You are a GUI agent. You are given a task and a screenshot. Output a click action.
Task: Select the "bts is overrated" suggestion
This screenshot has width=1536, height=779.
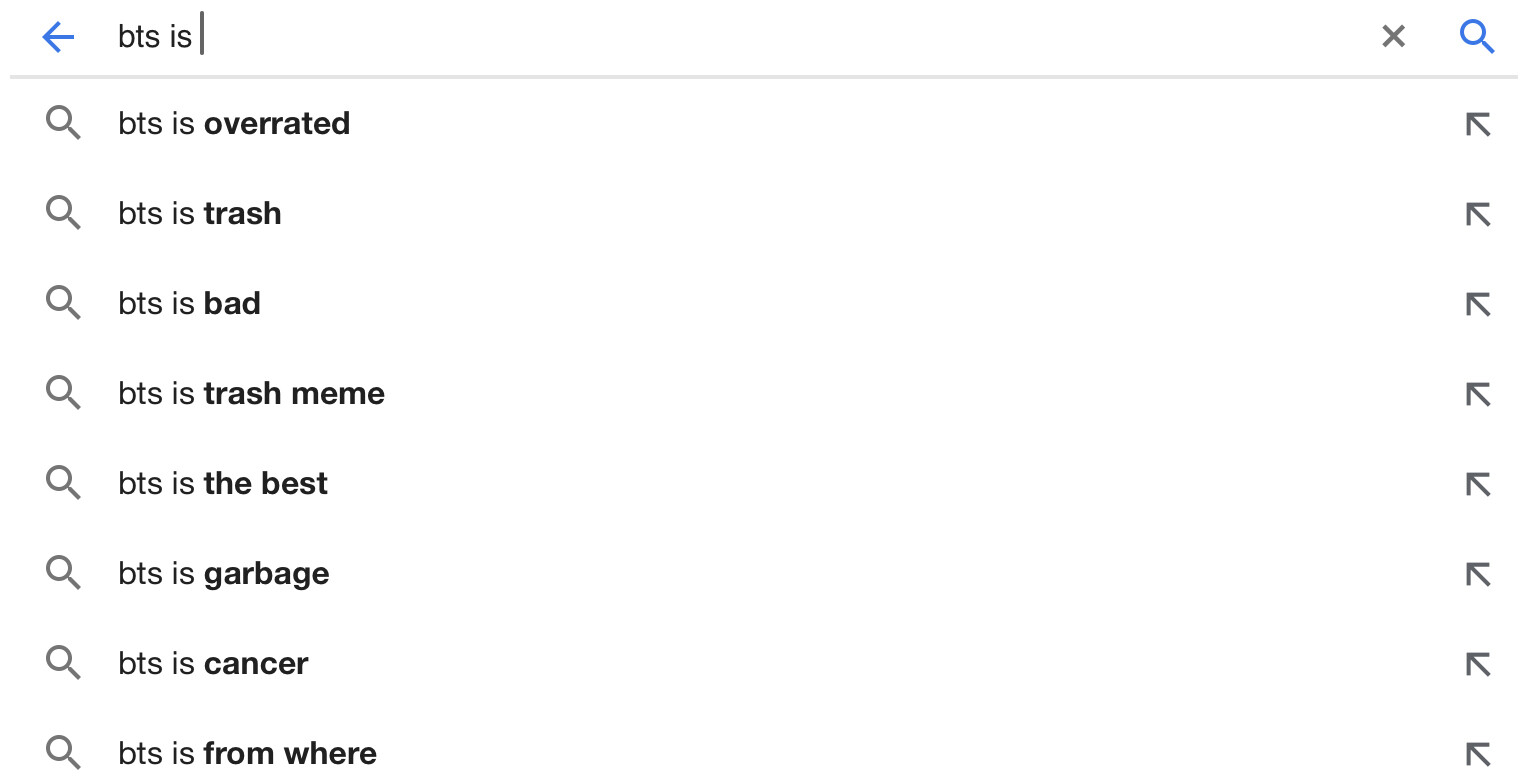[234, 124]
